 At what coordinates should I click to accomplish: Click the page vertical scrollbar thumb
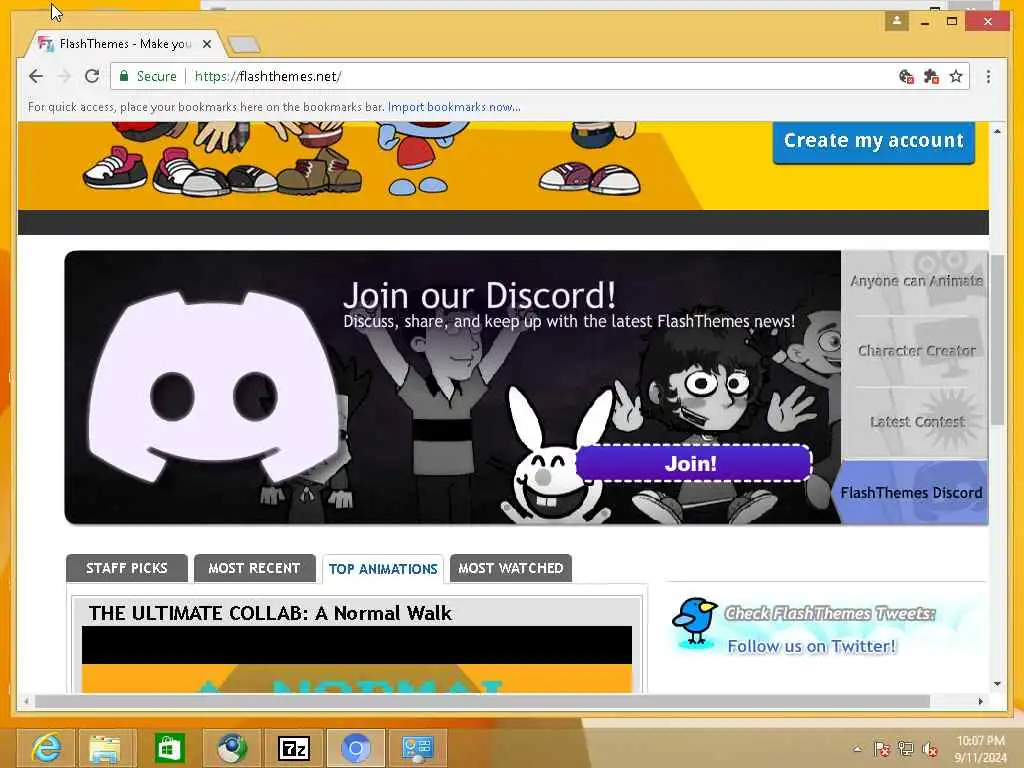[x=997, y=340]
